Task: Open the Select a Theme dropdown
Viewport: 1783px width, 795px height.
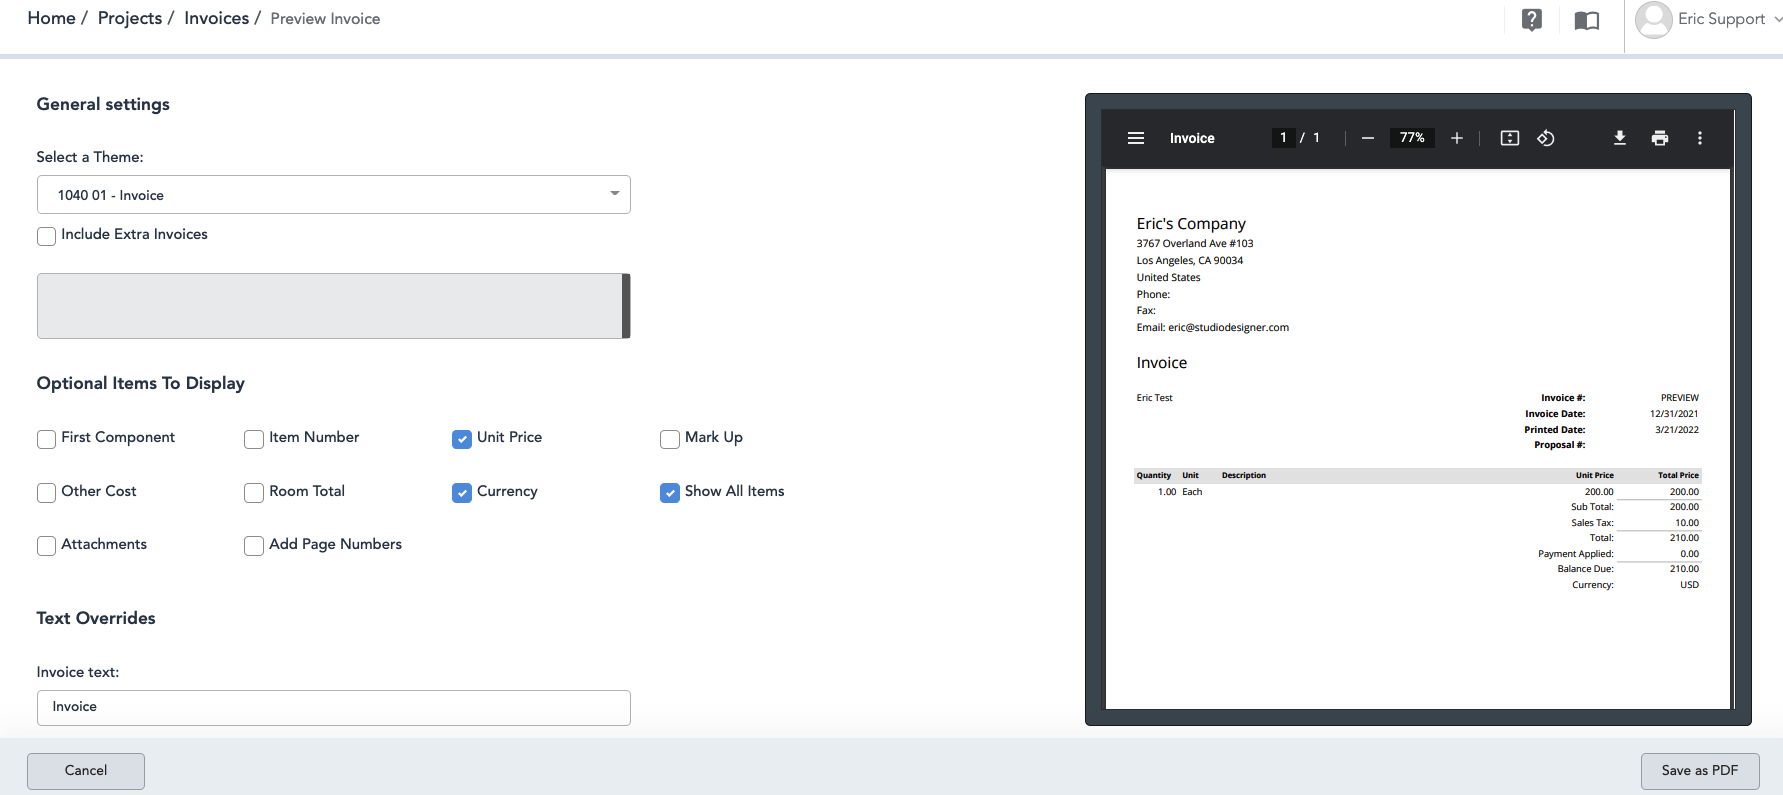Action: click(333, 195)
